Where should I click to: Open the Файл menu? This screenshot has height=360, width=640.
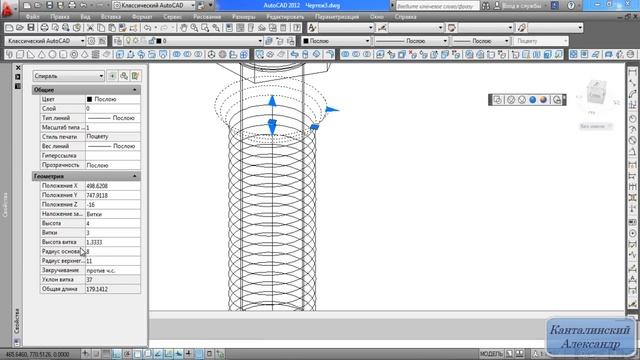[x=32, y=17]
